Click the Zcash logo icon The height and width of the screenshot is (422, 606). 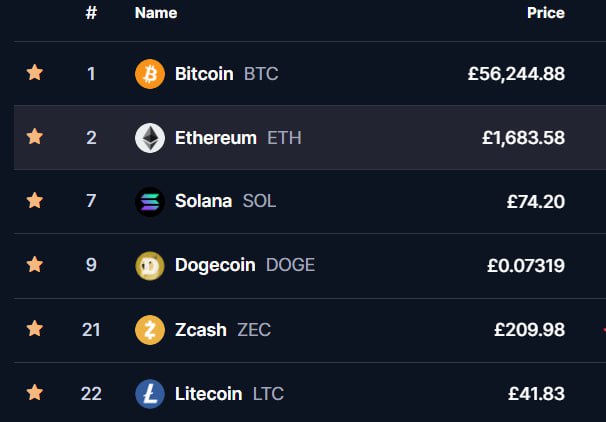pos(149,330)
